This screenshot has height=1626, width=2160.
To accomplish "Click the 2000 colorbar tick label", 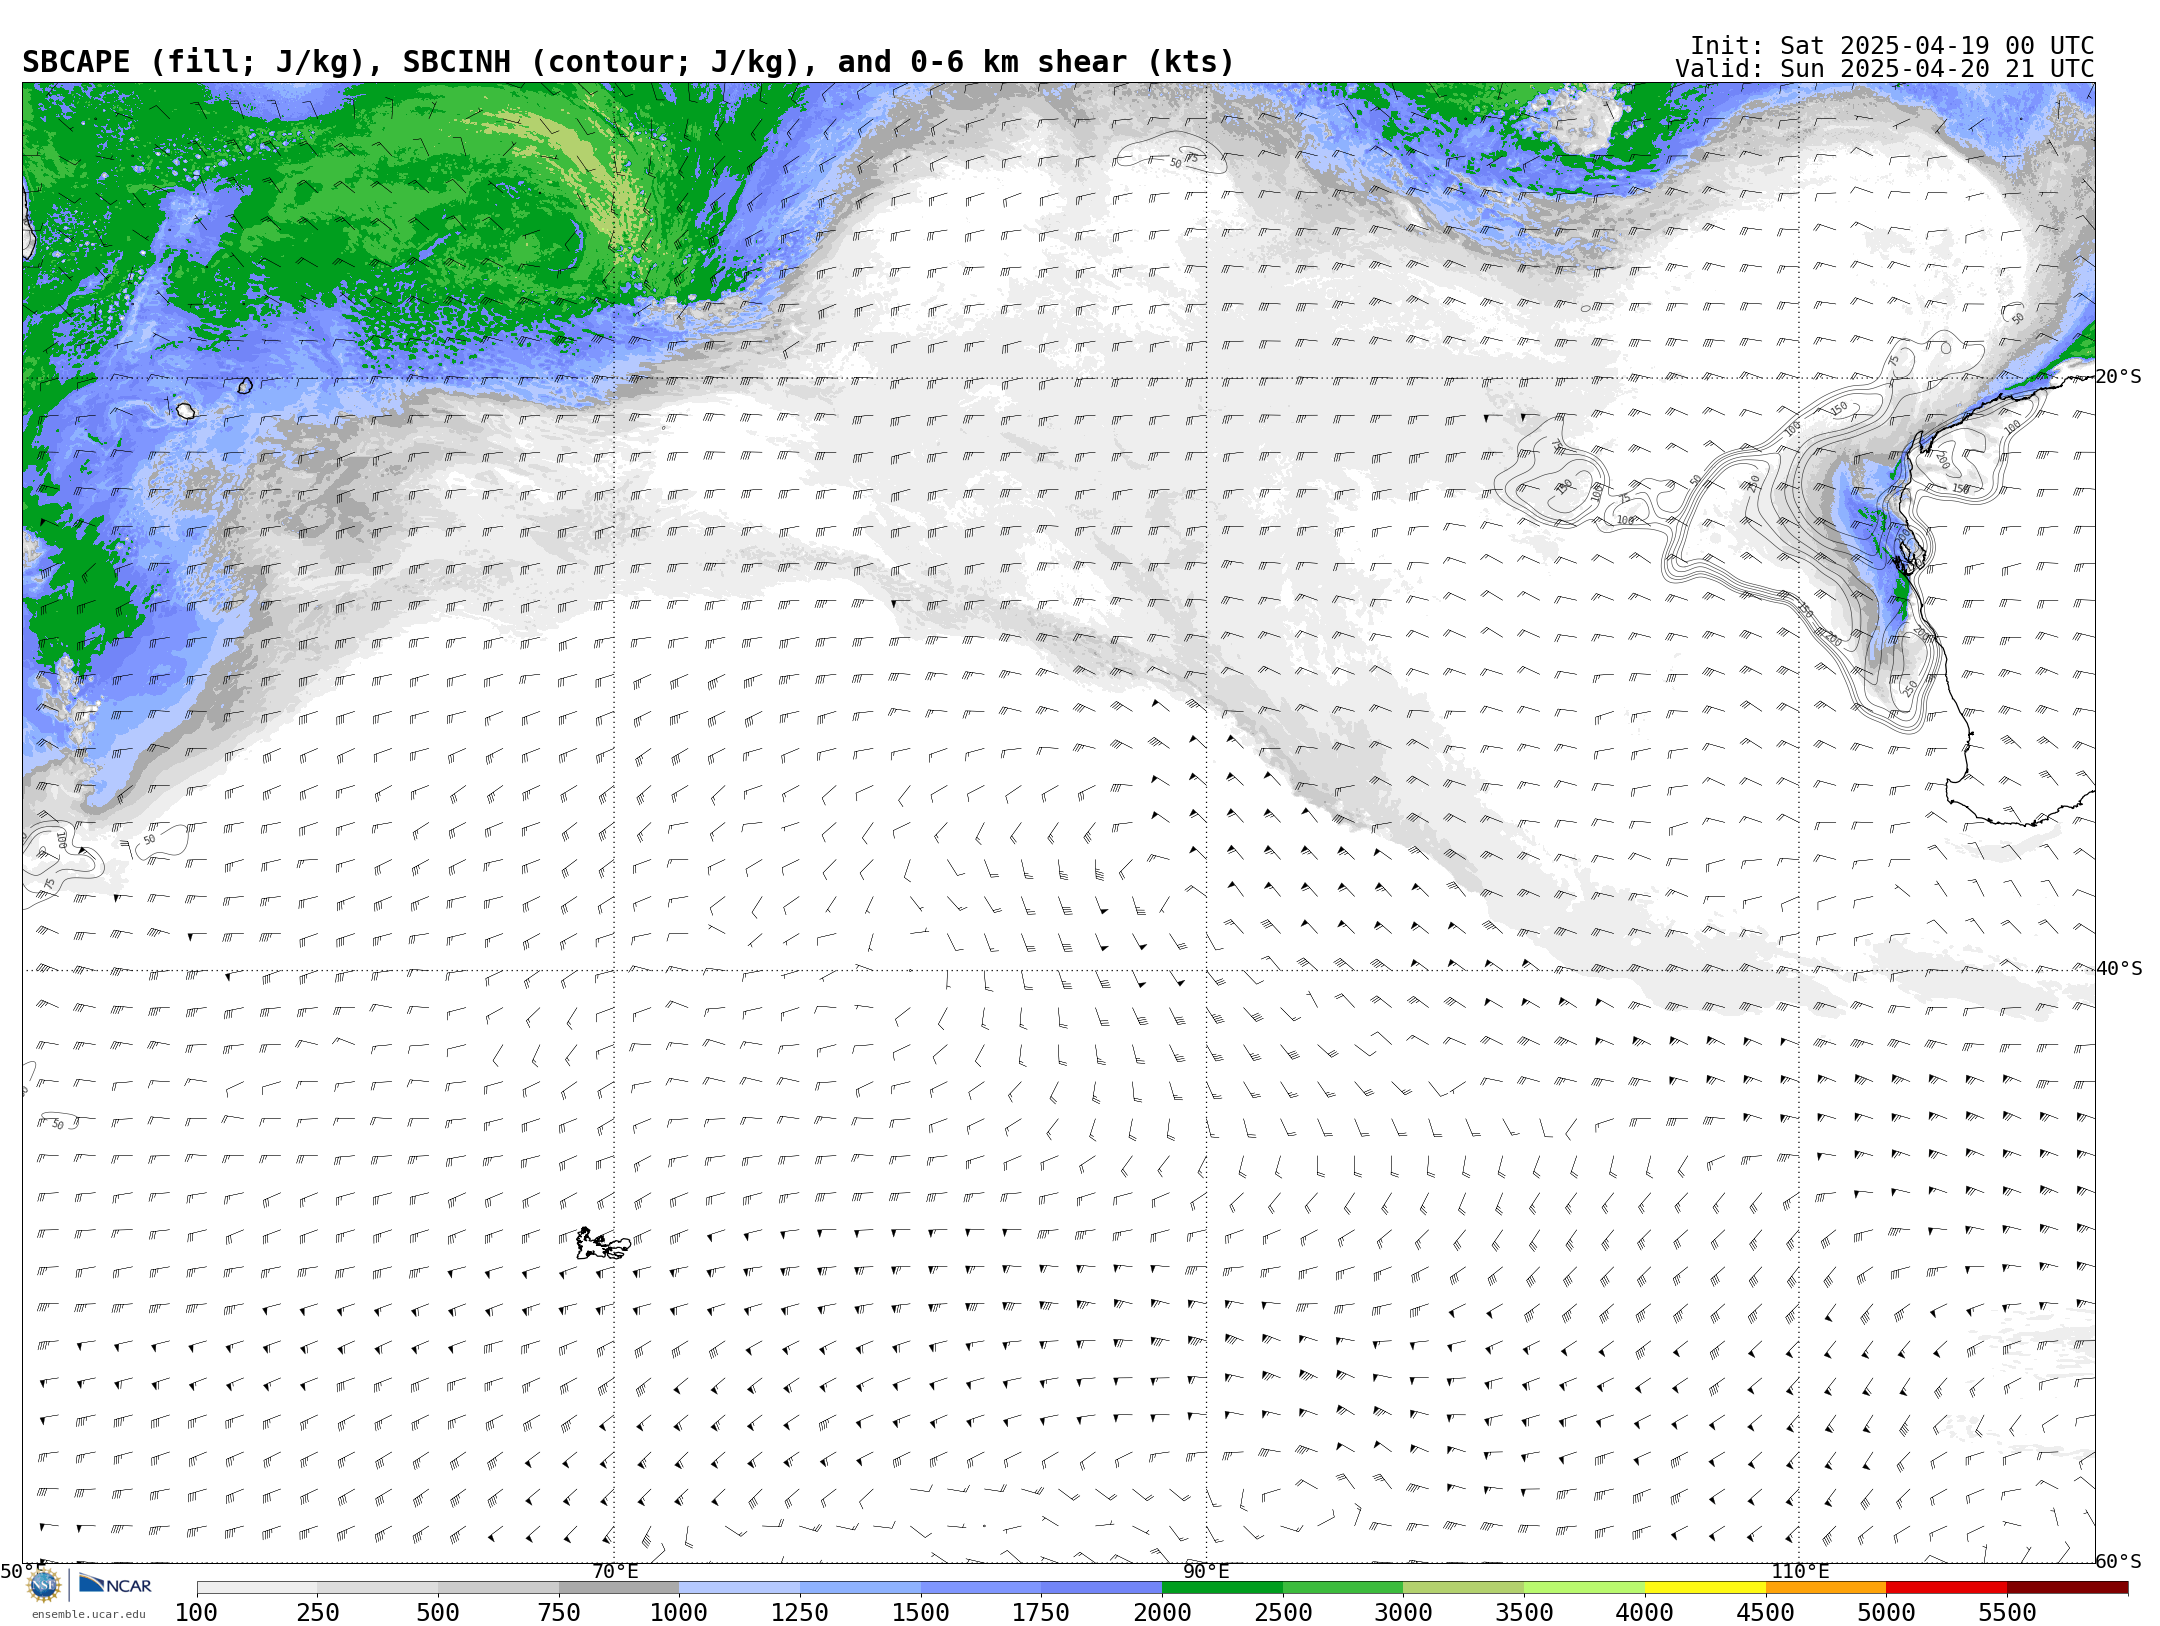I will pos(1162,1613).
